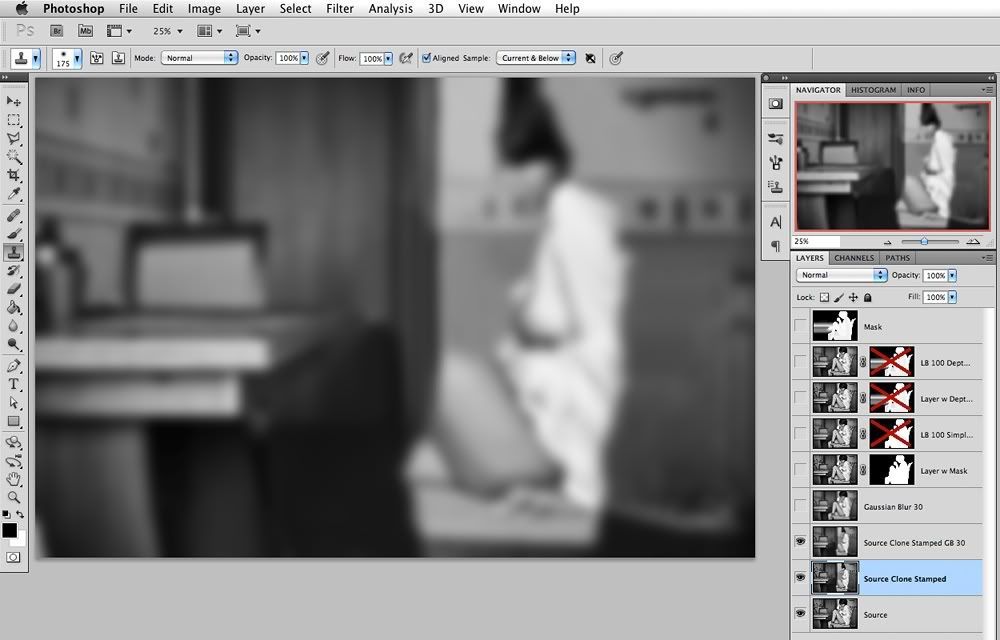1000x640 pixels.
Task: Choose the Eraser tool
Action: point(14,288)
